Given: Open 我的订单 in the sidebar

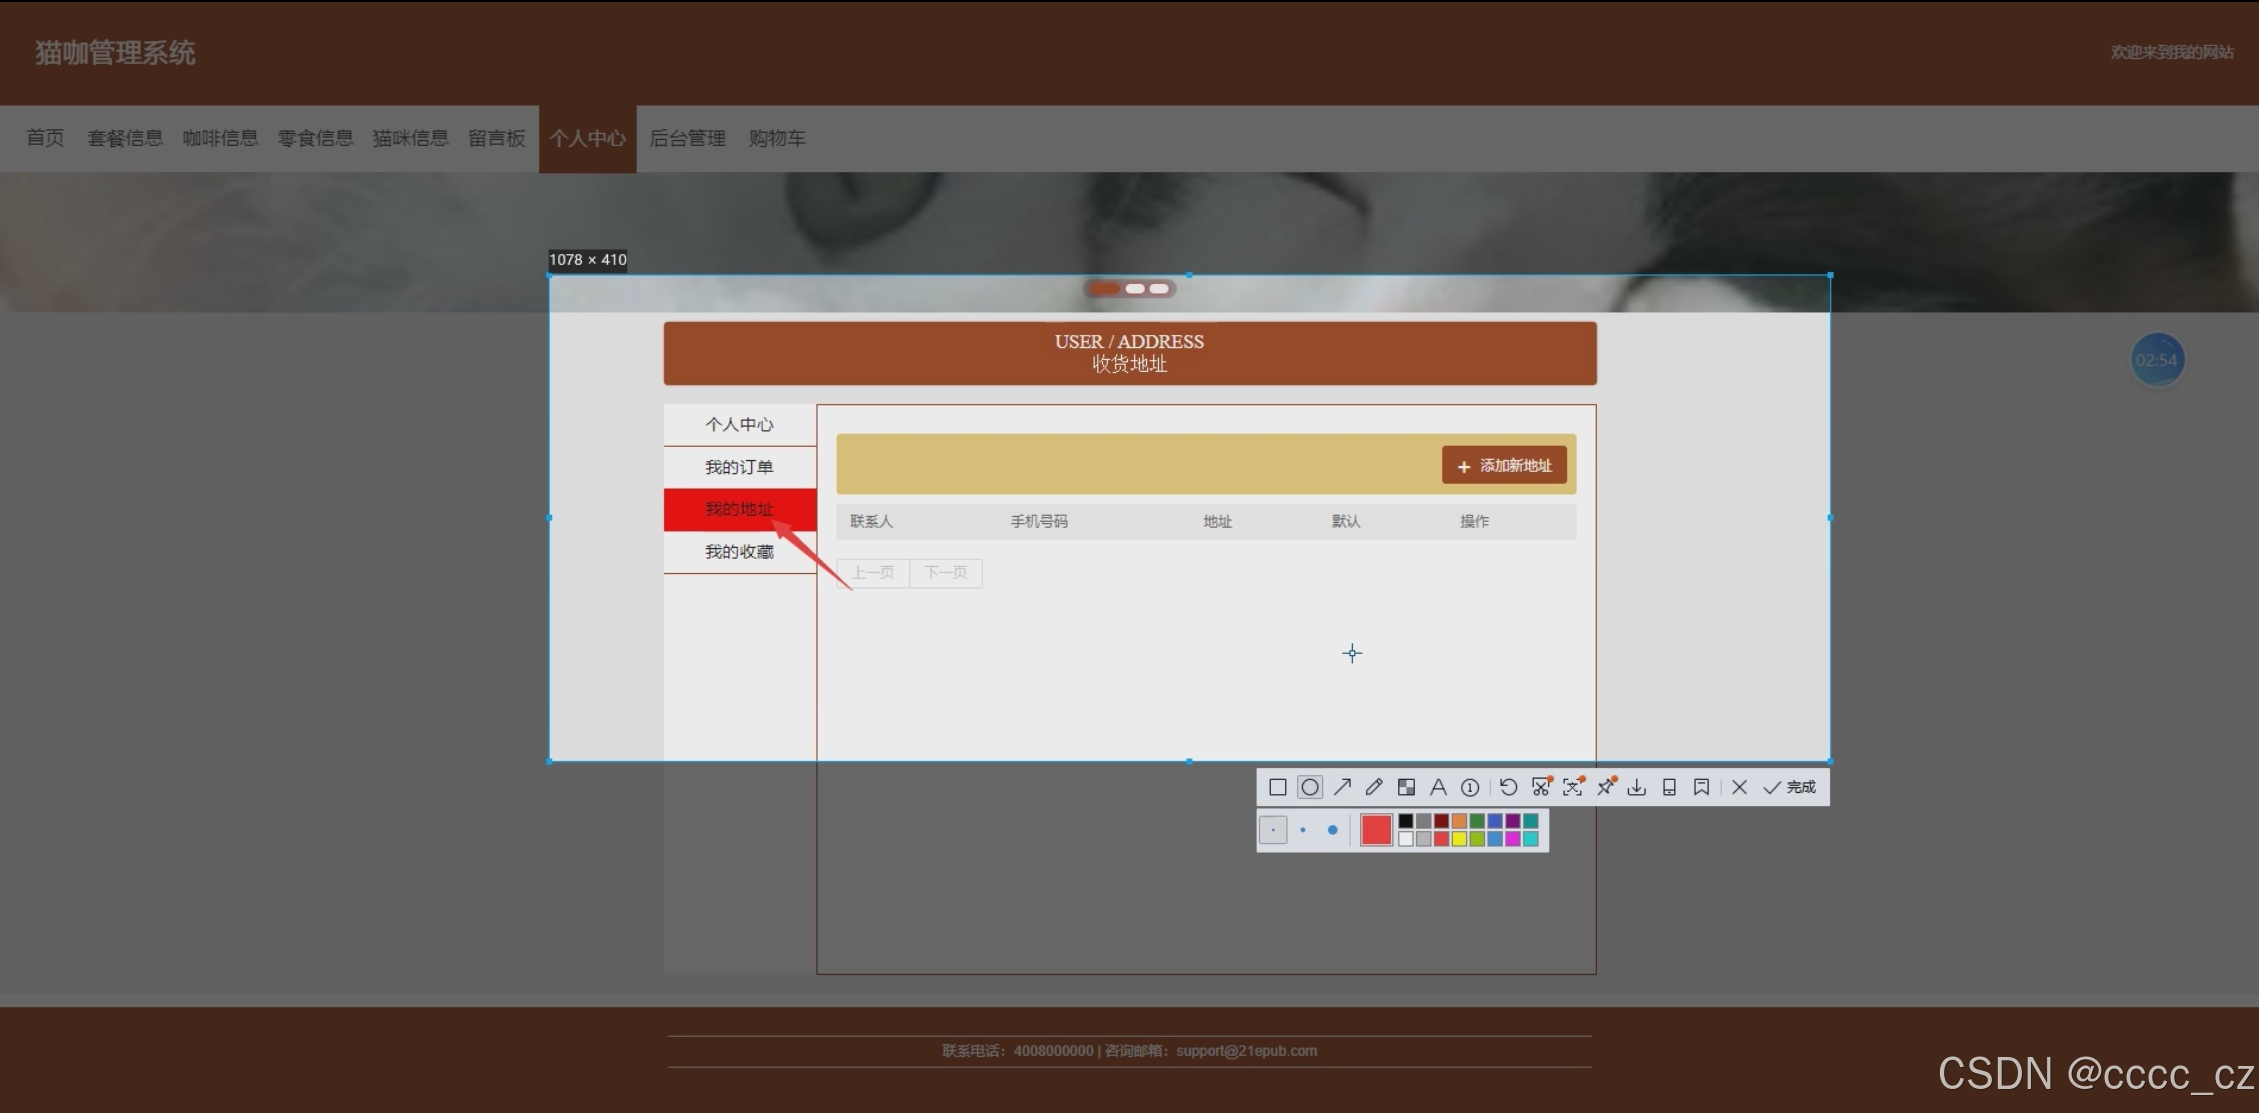Looking at the screenshot, I should point(739,467).
